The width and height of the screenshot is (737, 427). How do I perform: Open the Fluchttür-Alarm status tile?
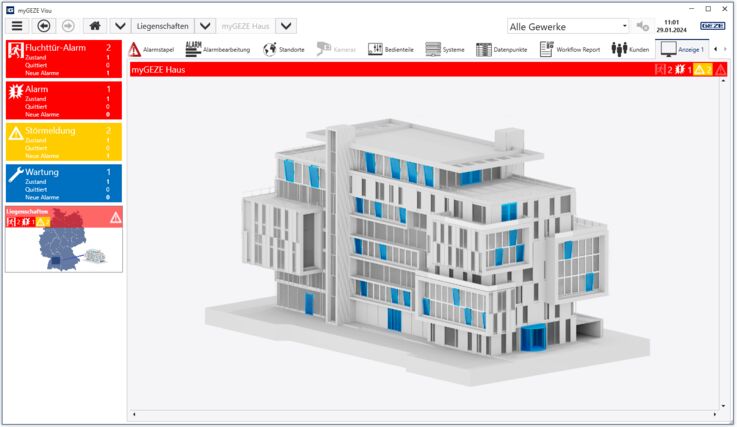[64, 59]
